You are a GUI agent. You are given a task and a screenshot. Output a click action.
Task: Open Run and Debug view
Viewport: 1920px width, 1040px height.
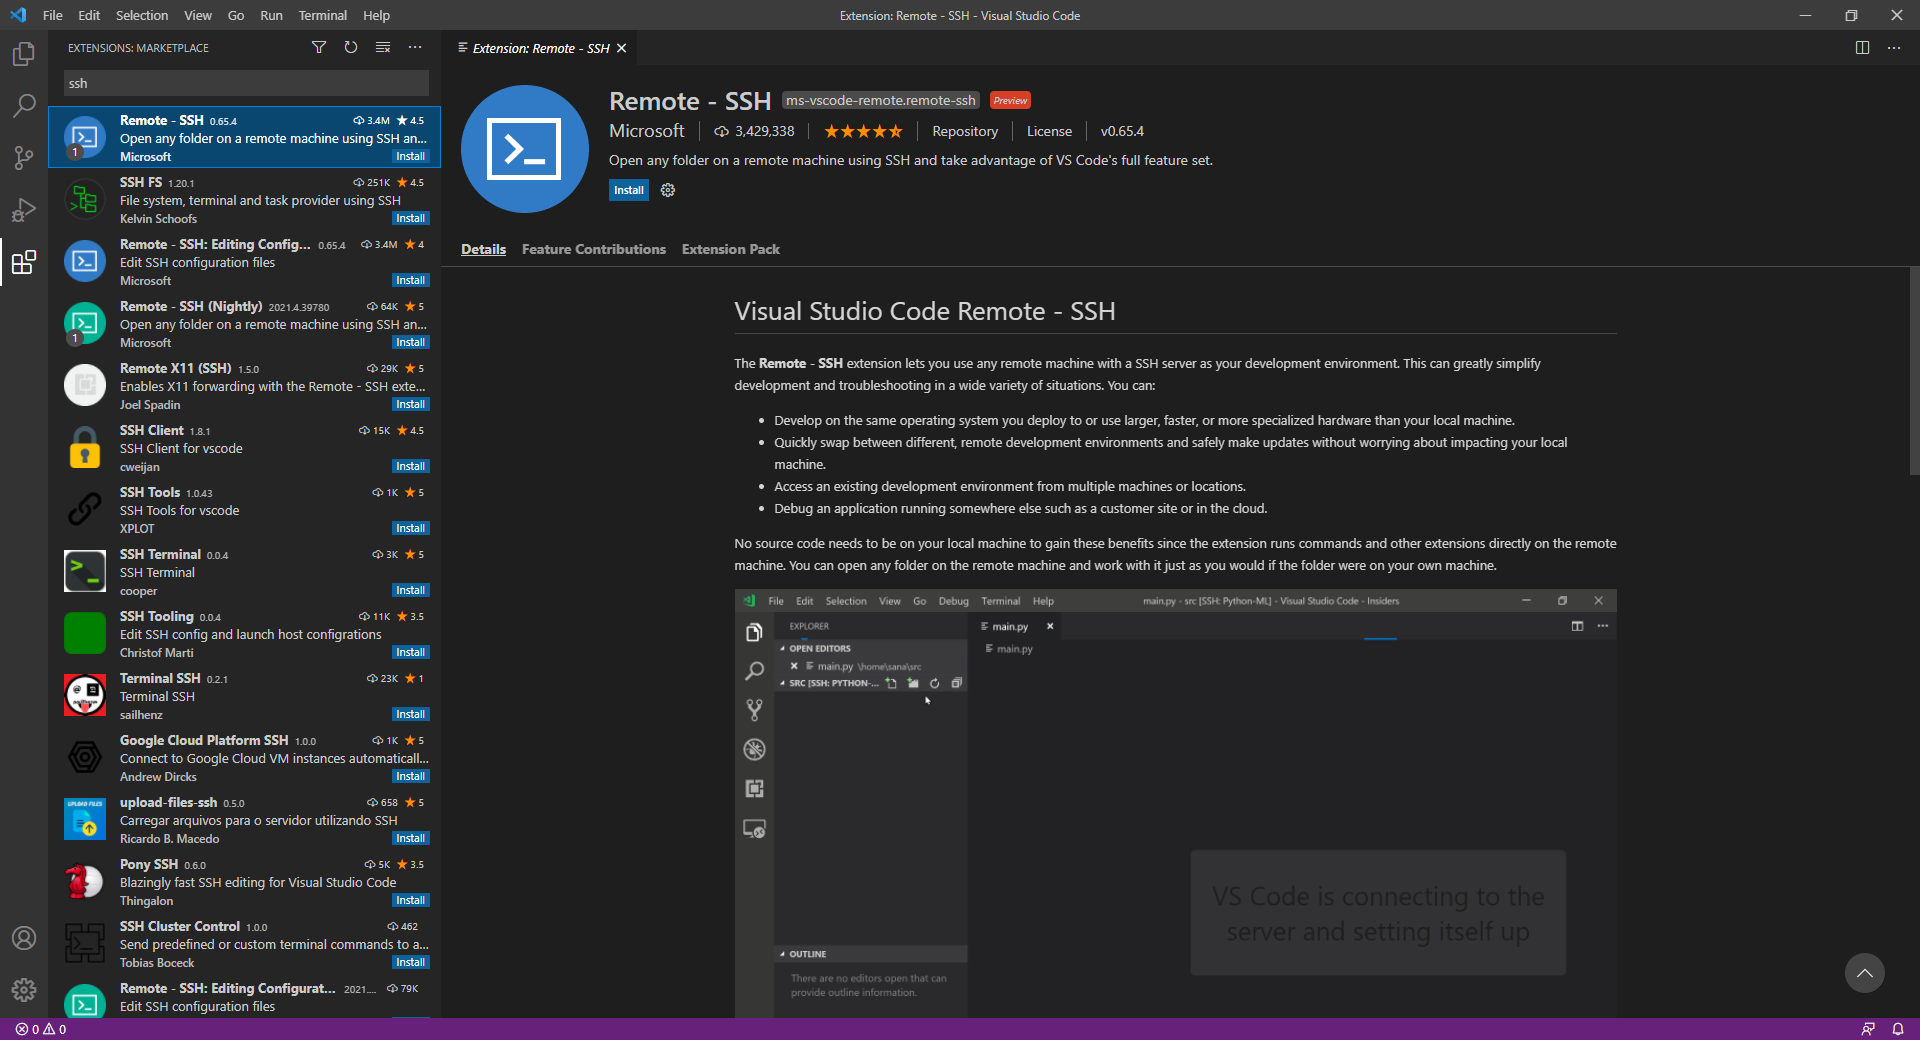point(24,210)
